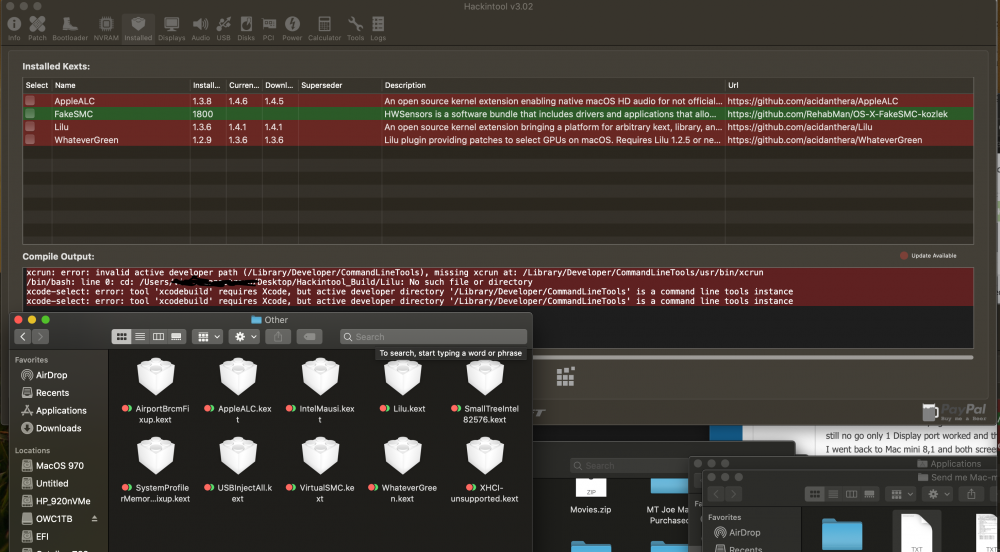Viewport: 1000px width, 552px height.
Task: Click AirDrop in bottom-right Finder window sidebar
Action: tap(737, 532)
